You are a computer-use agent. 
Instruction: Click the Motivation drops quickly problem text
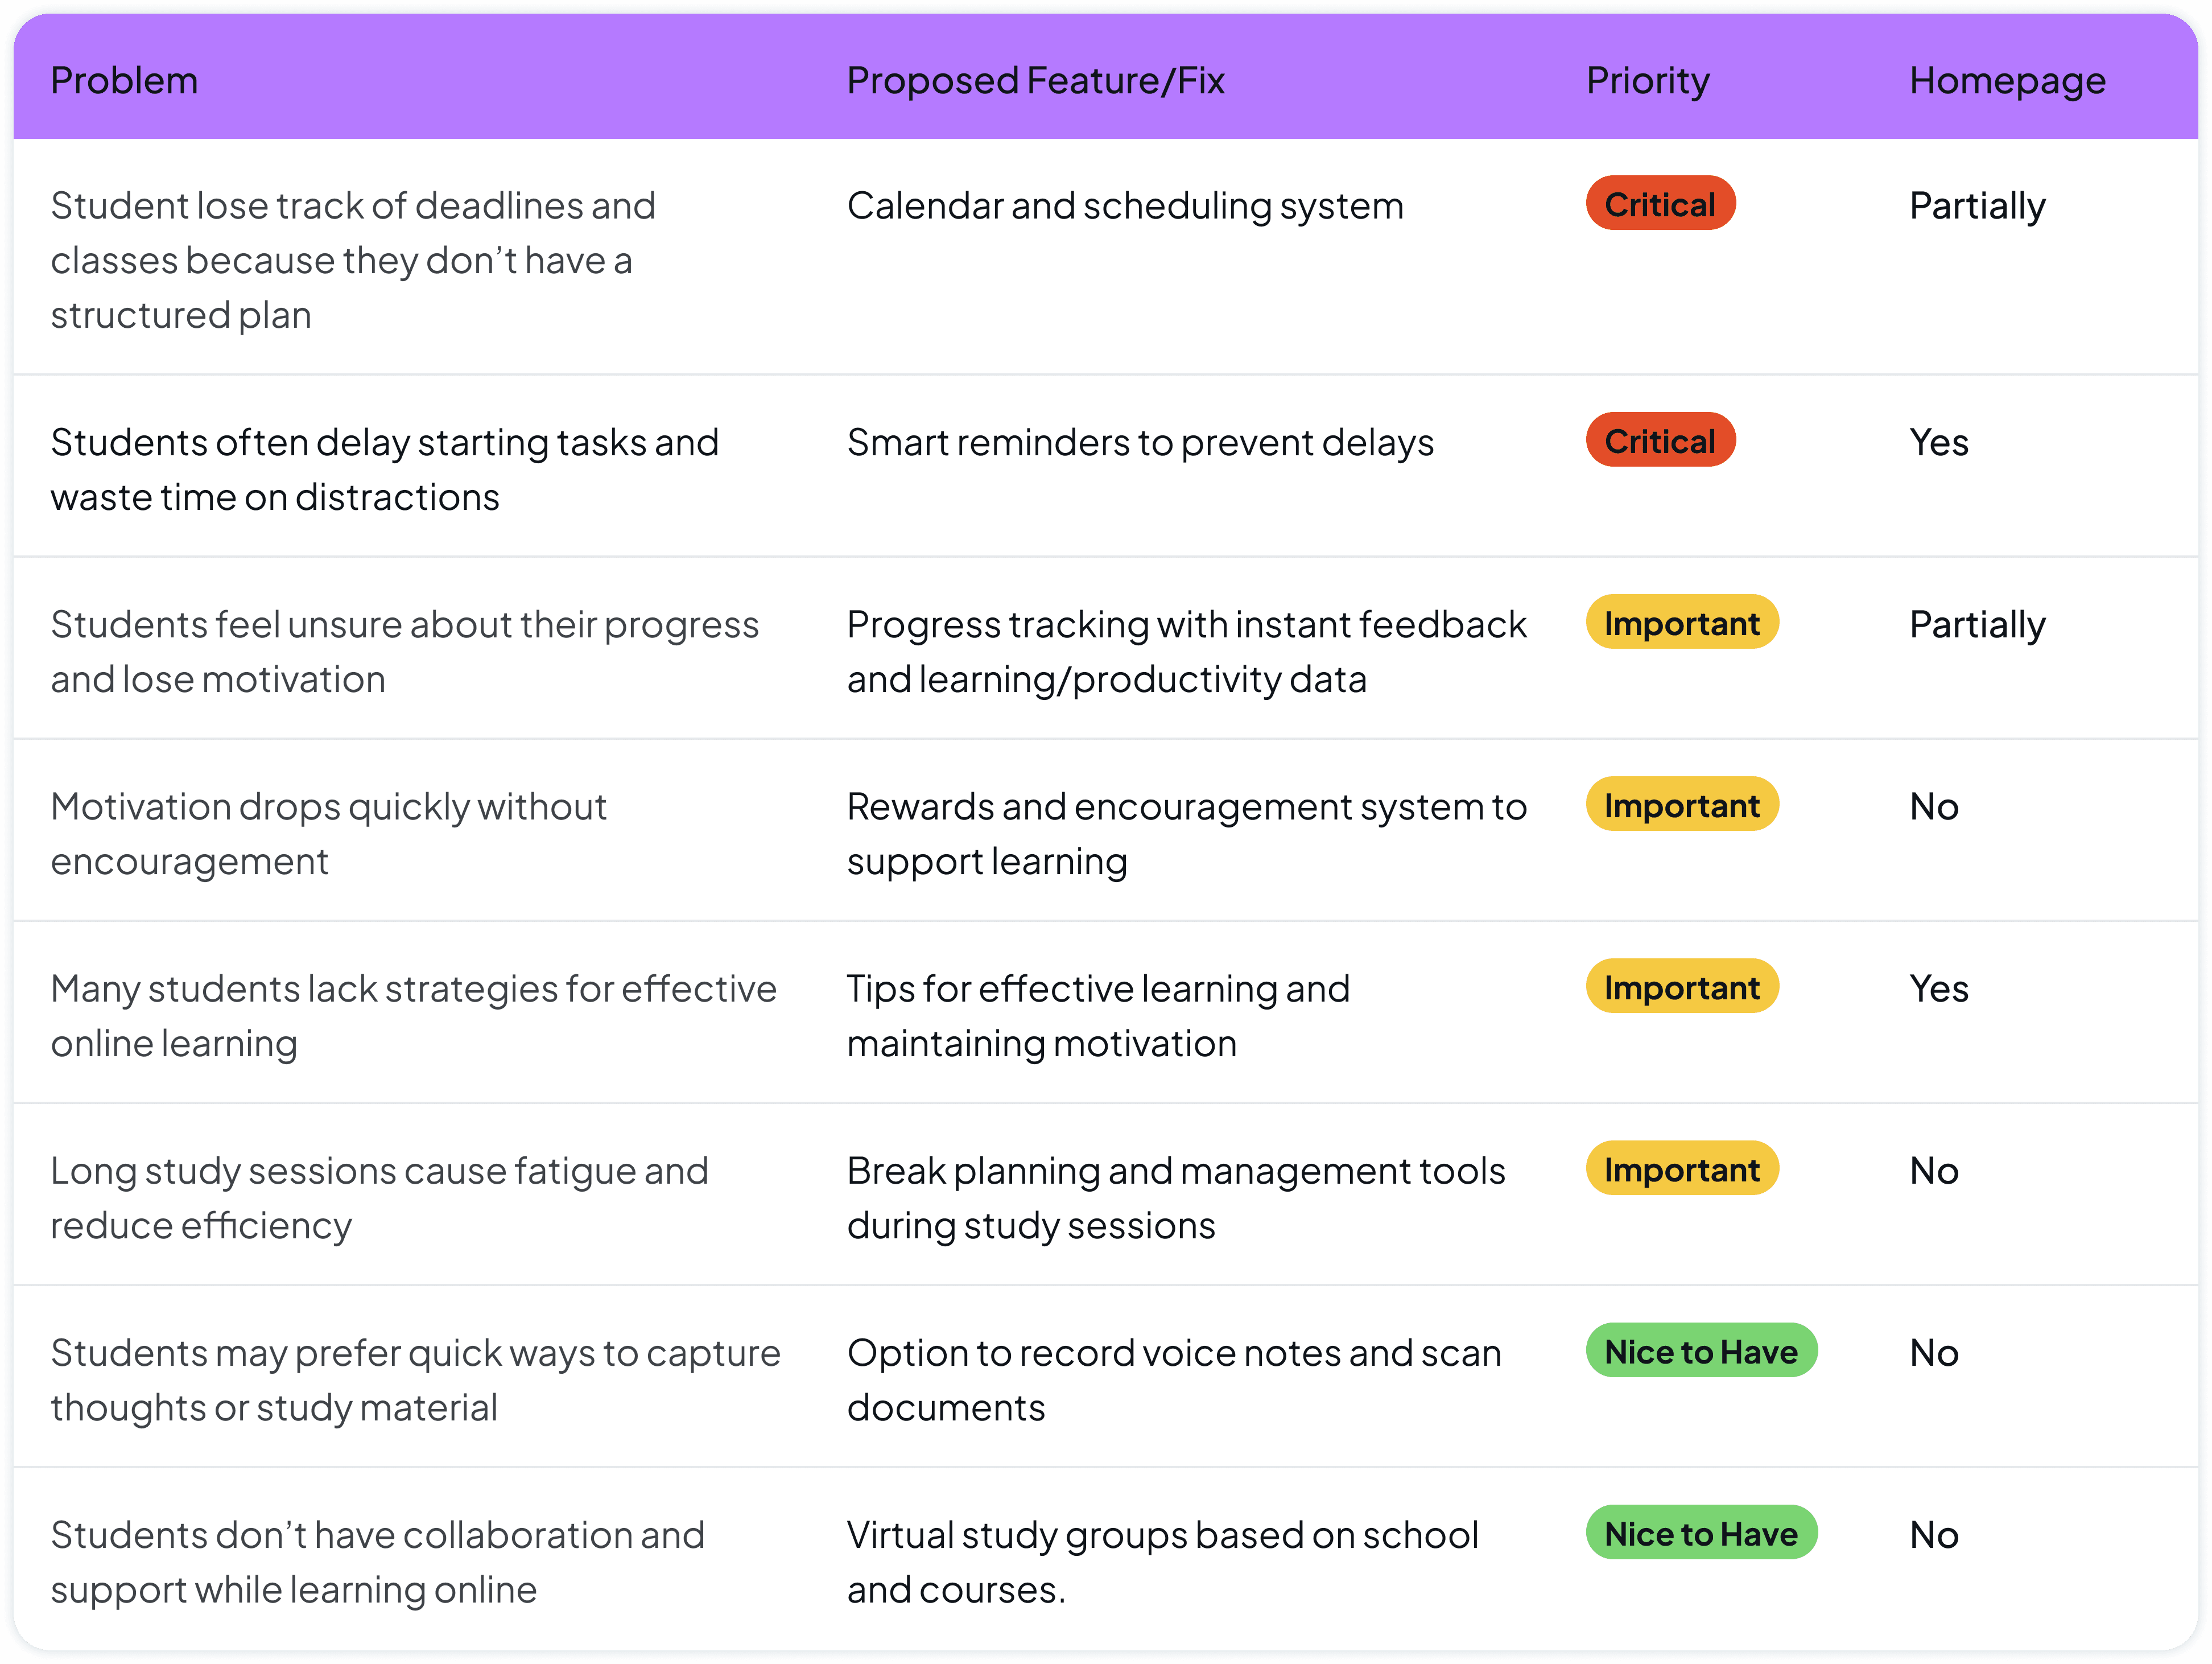(x=328, y=833)
